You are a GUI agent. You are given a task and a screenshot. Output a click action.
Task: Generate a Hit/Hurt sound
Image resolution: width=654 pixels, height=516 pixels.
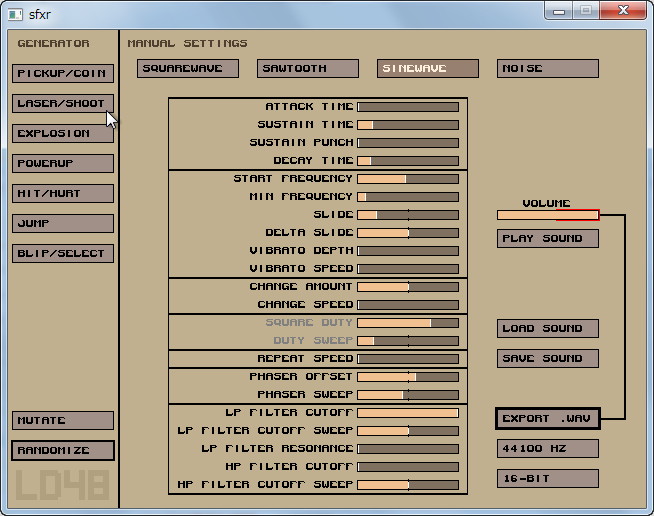pyautogui.click(x=63, y=194)
